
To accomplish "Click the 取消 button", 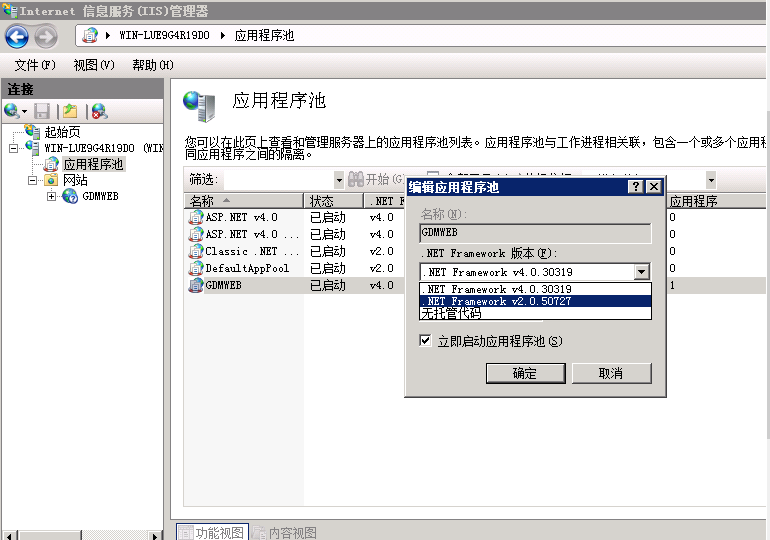I will click(610, 373).
